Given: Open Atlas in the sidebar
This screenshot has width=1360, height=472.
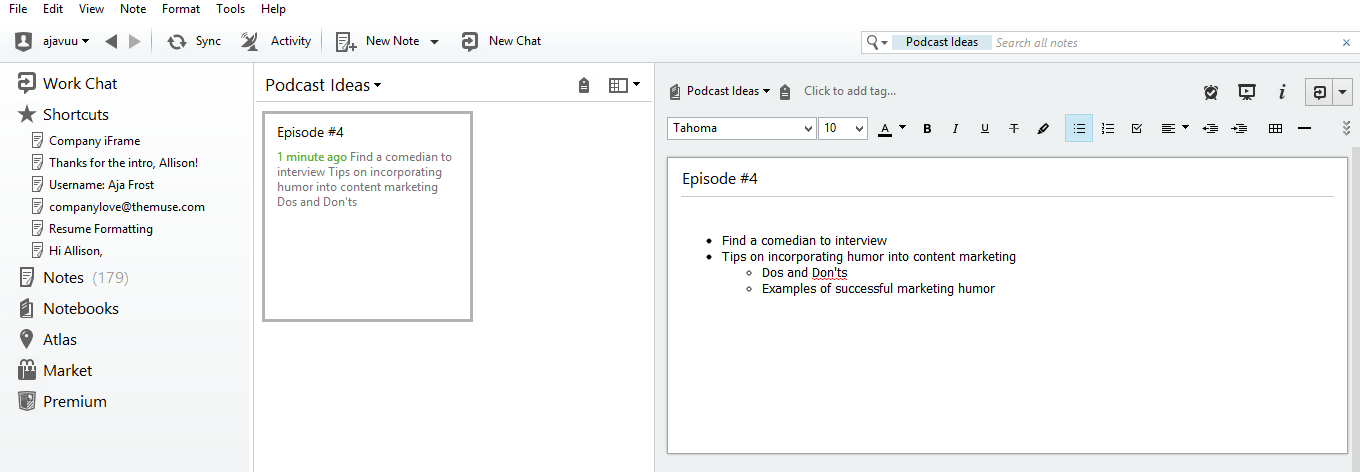Looking at the screenshot, I should coord(48,339).
